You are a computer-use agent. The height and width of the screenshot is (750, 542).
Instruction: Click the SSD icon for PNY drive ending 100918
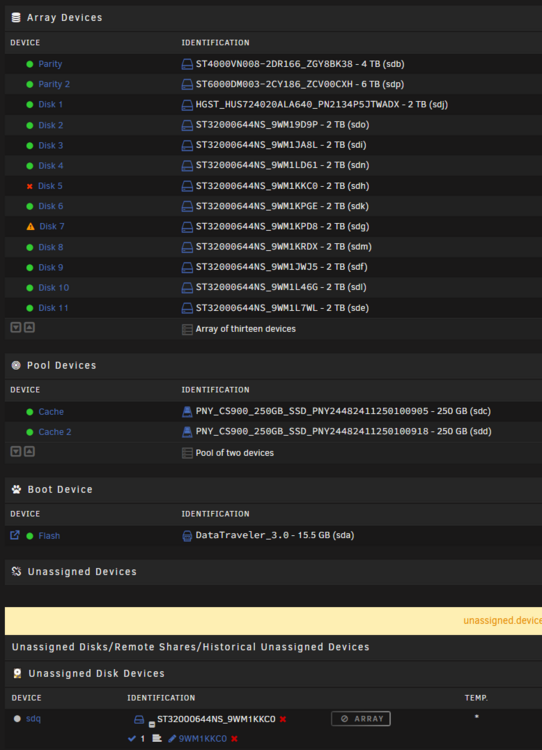coord(187,432)
